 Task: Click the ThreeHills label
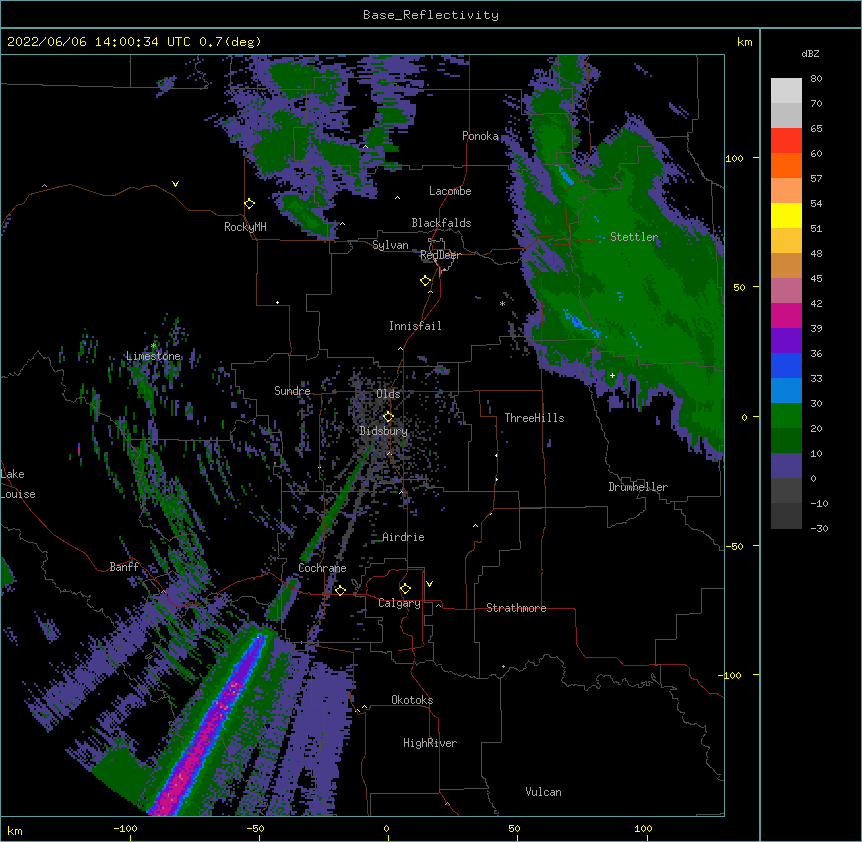(x=534, y=418)
